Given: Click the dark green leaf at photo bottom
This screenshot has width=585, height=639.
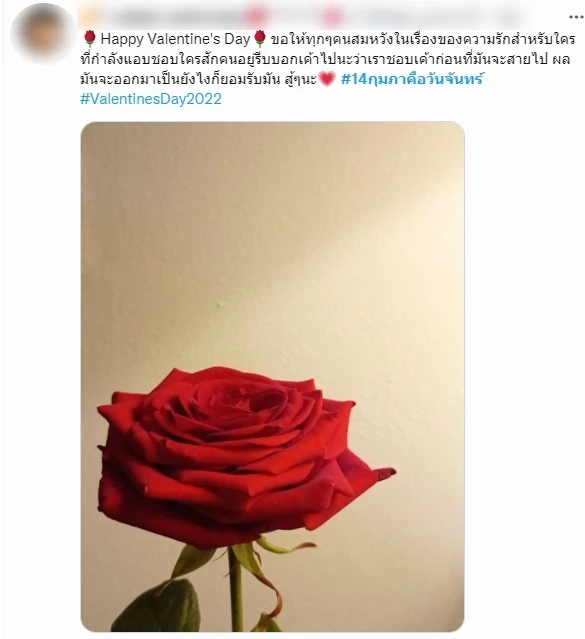Looking at the screenshot, I should (x=163, y=607).
